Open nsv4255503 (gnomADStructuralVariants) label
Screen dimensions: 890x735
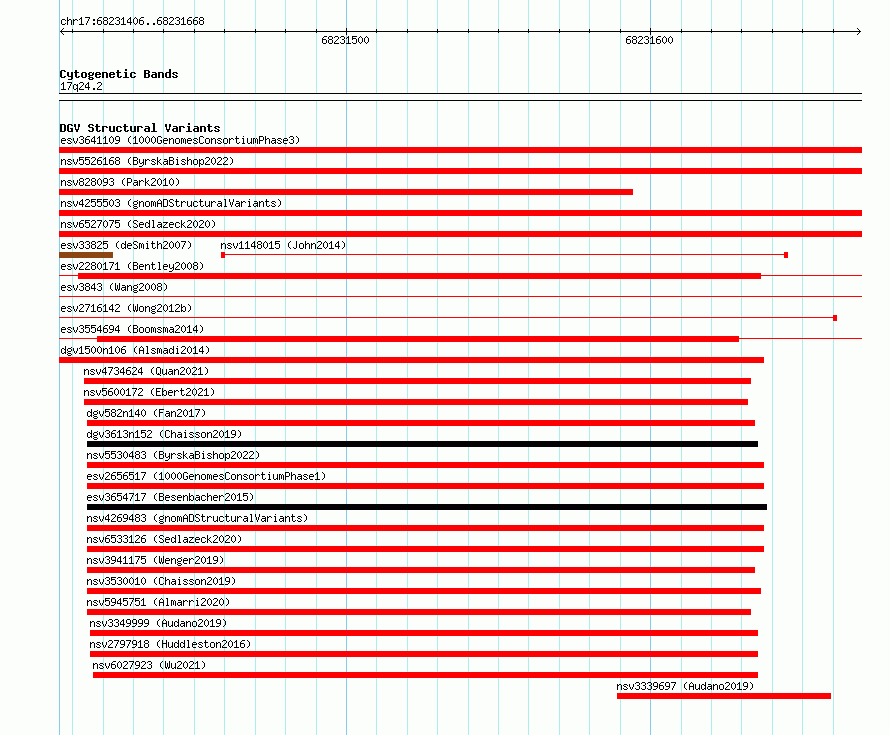(171, 203)
